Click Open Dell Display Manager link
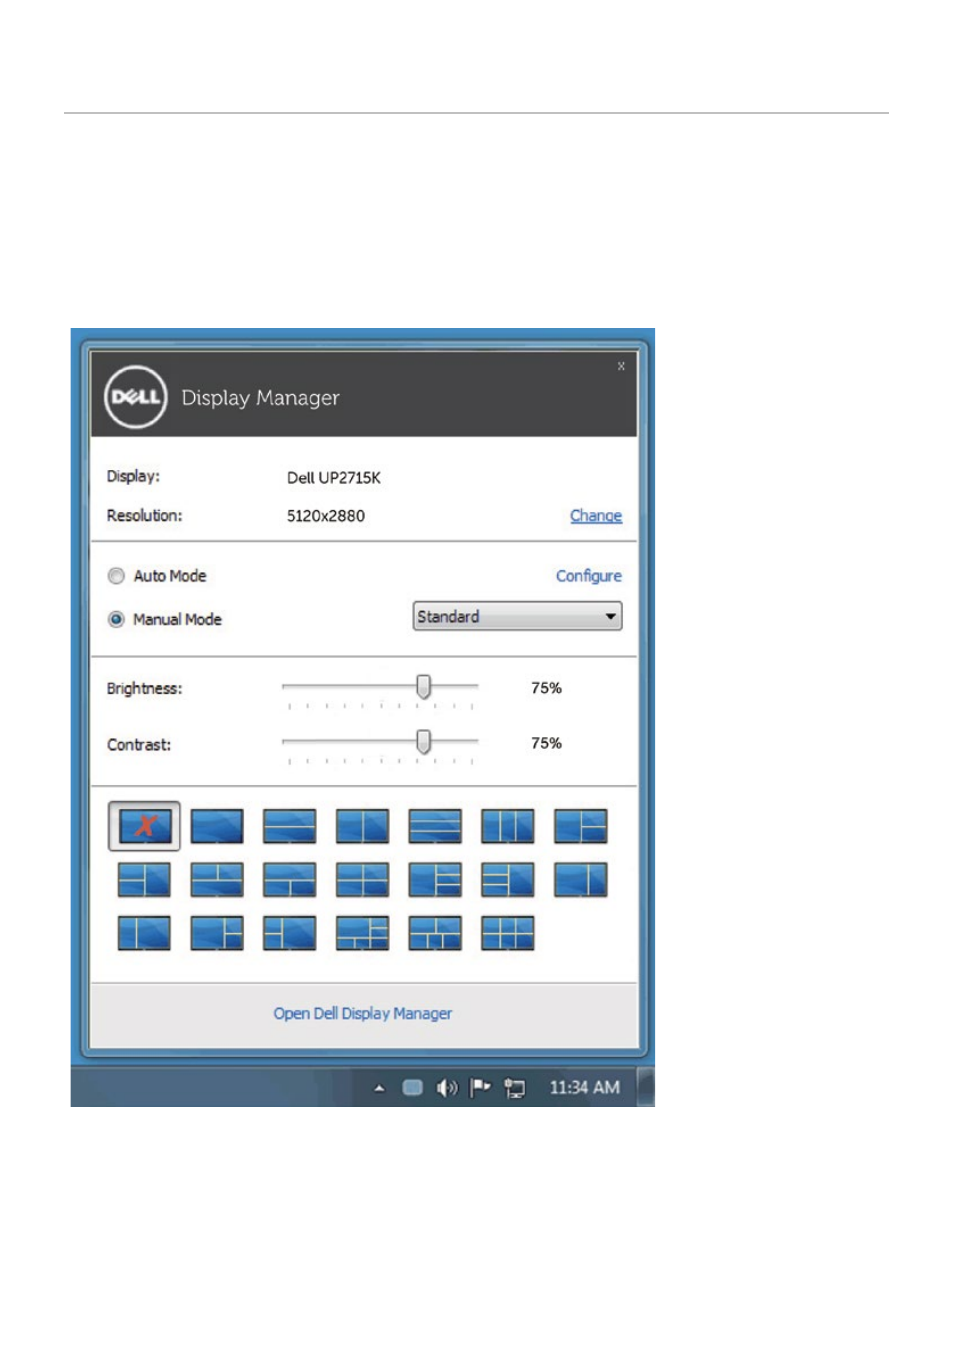953x1352 pixels. [363, 1013]
